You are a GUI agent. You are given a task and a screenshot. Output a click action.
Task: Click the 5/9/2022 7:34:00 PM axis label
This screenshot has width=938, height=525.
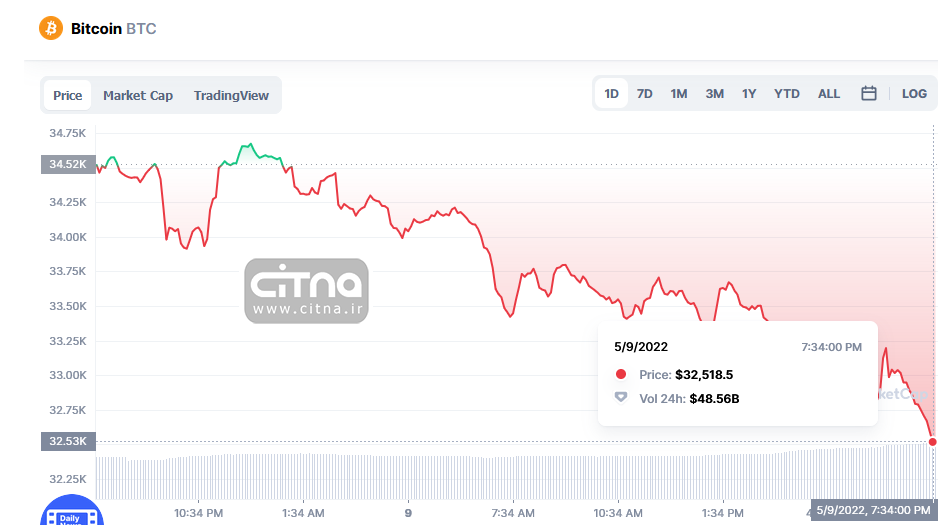873,510
